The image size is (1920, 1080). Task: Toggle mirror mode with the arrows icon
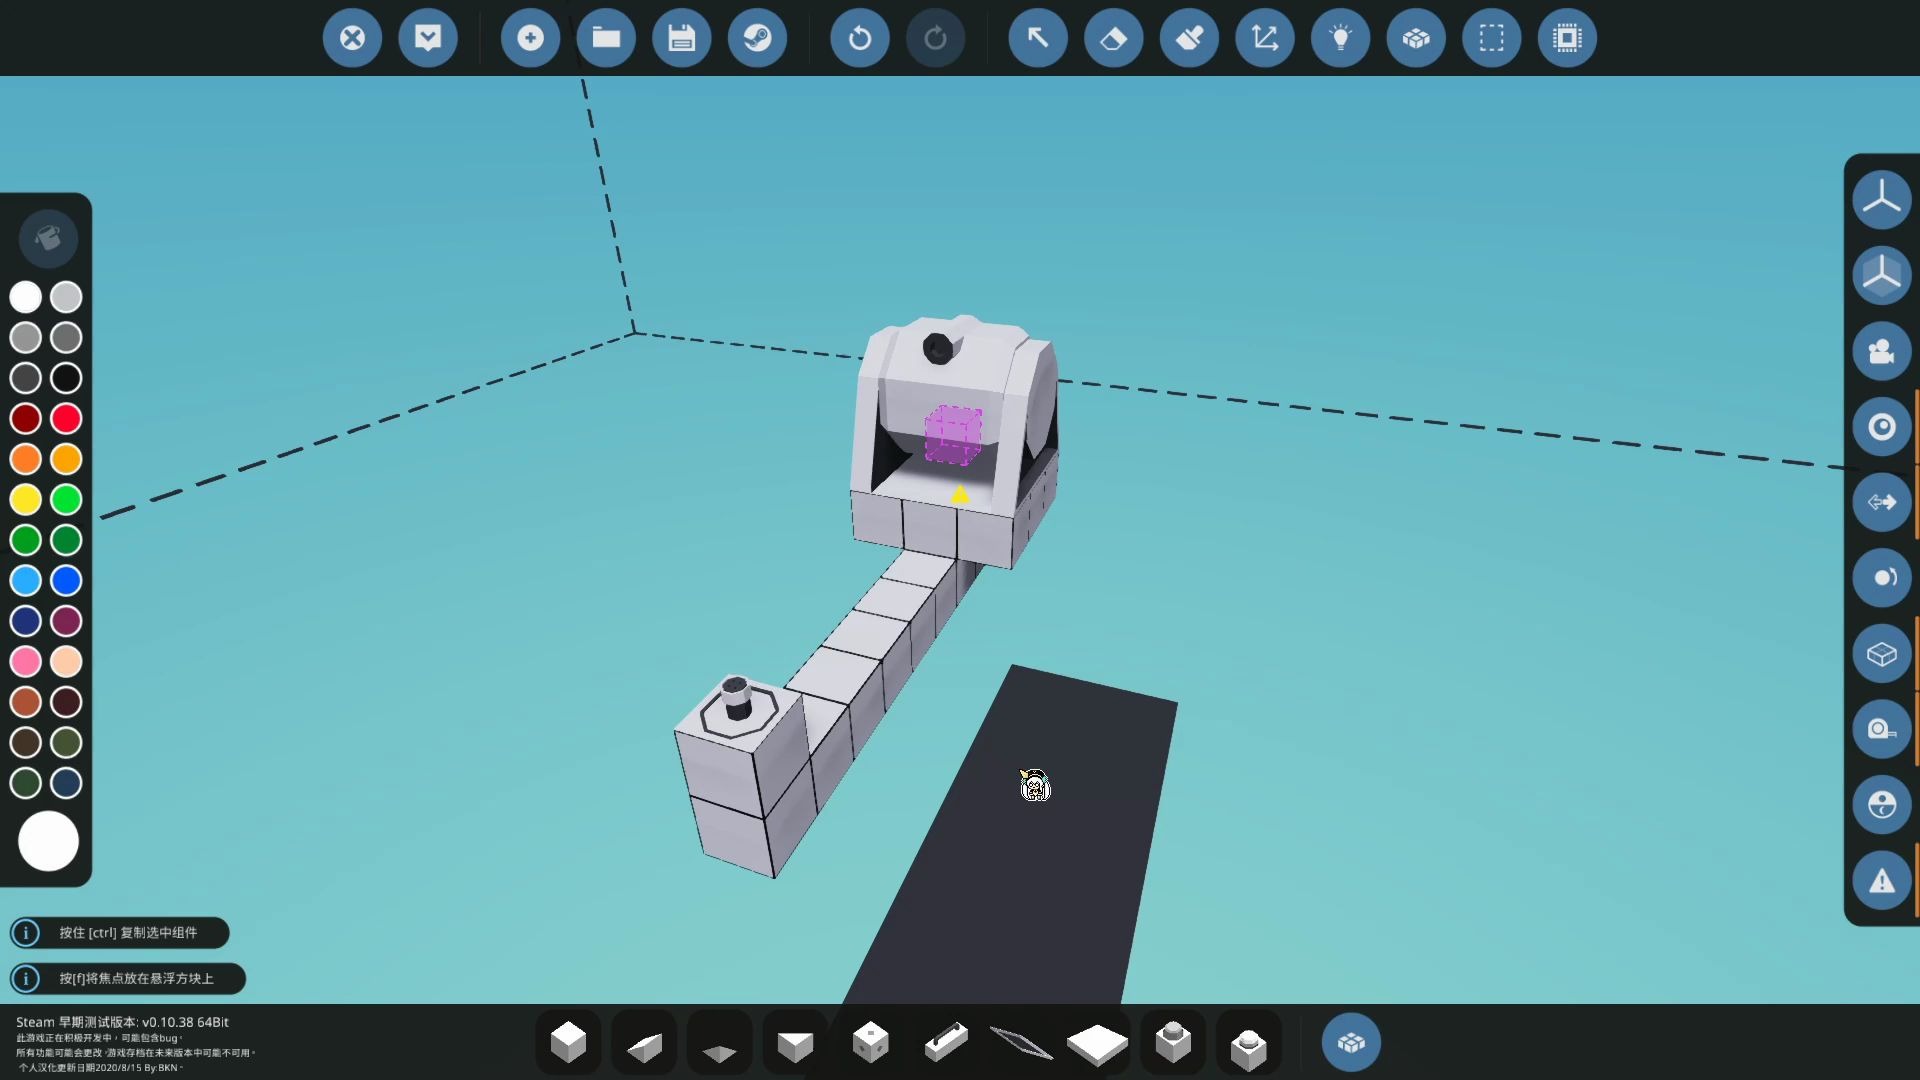click(1881, 502)
